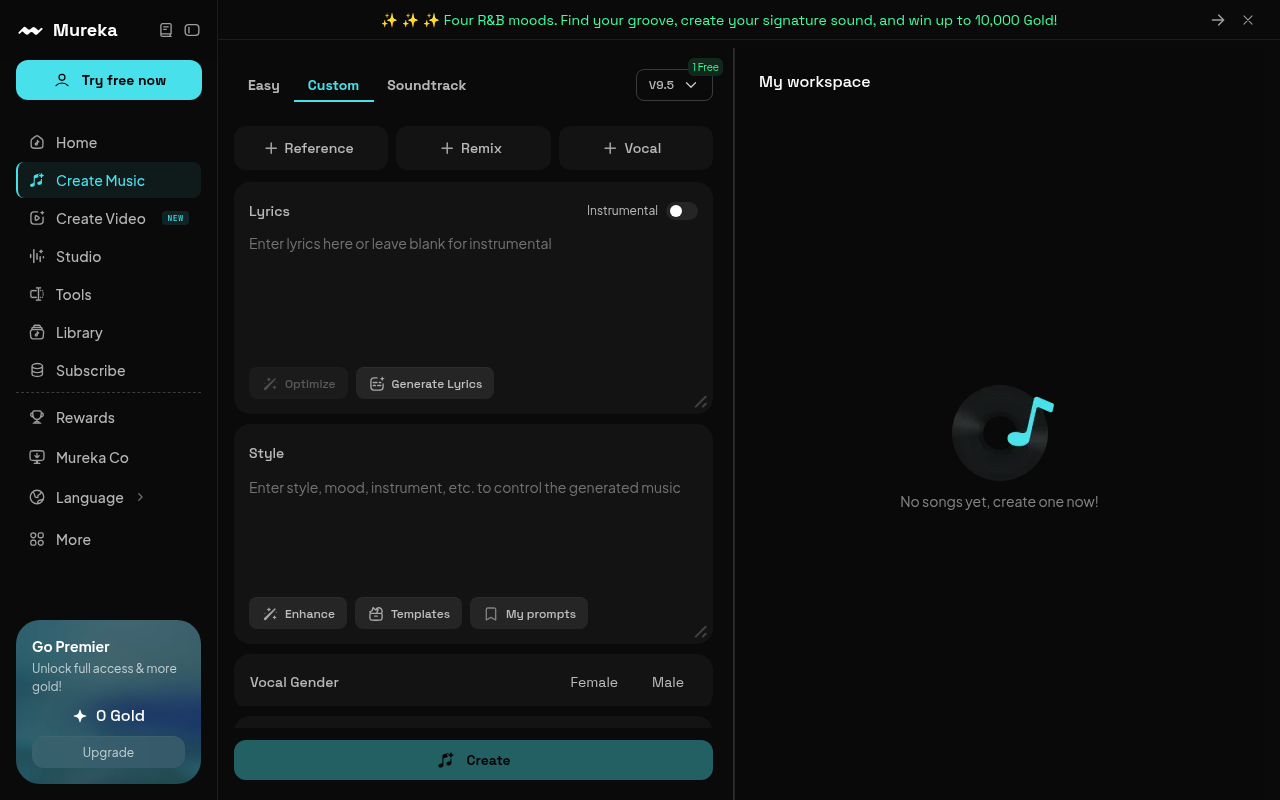This screenshot has height=800, width=1280.
Task: Open the docs book icon beside Mureka logo
Action: pyautogui.click(x=166, y=30)
